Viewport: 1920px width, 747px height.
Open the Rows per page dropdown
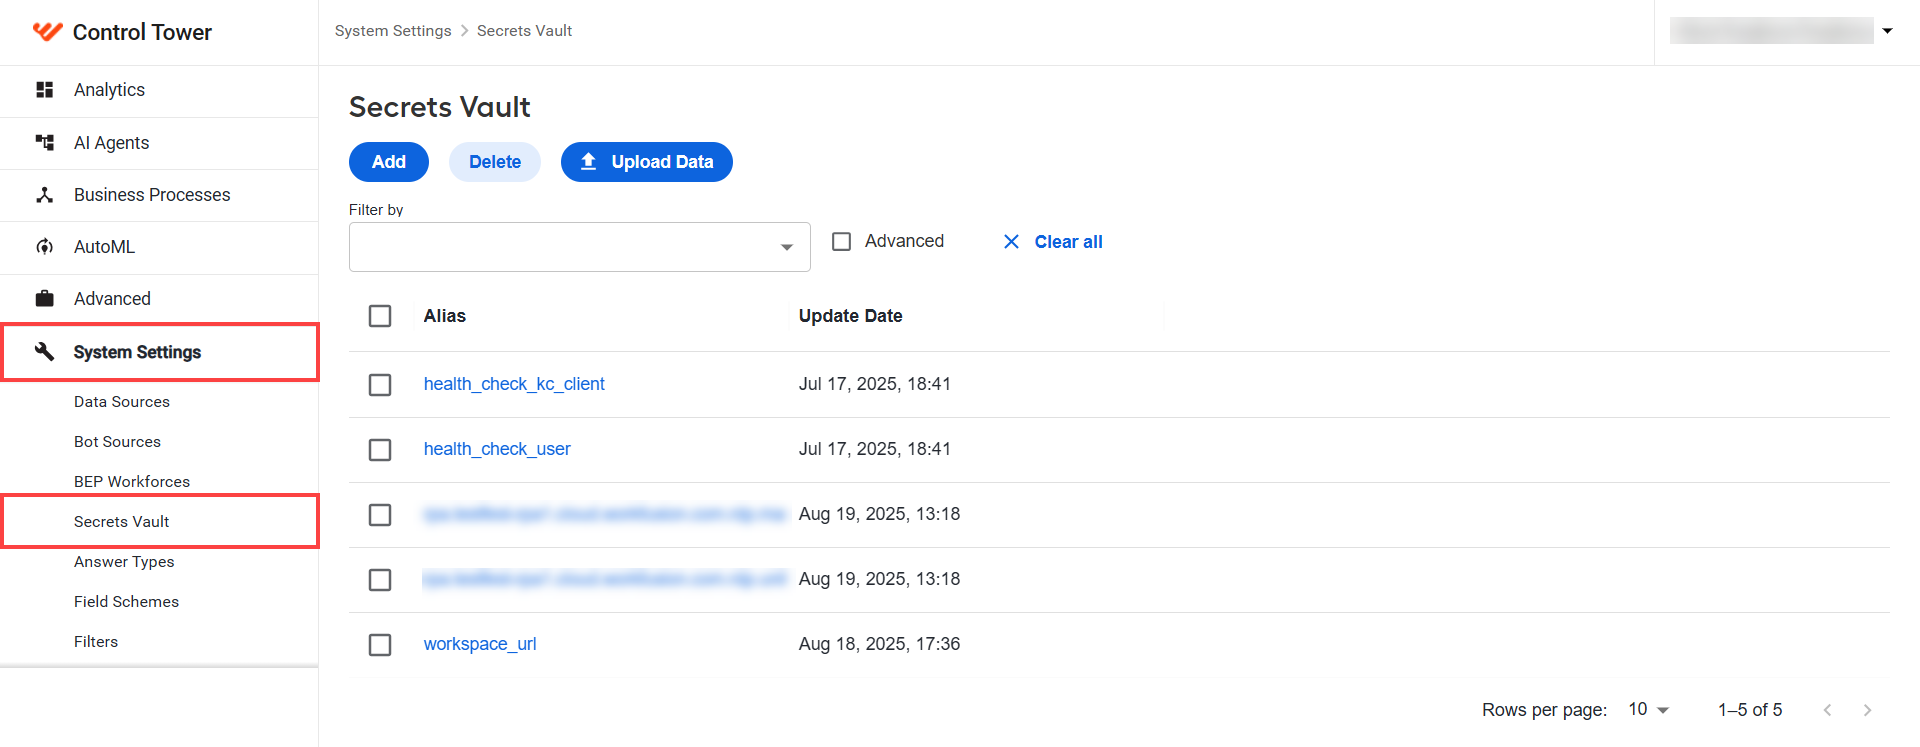(1649, 709)
